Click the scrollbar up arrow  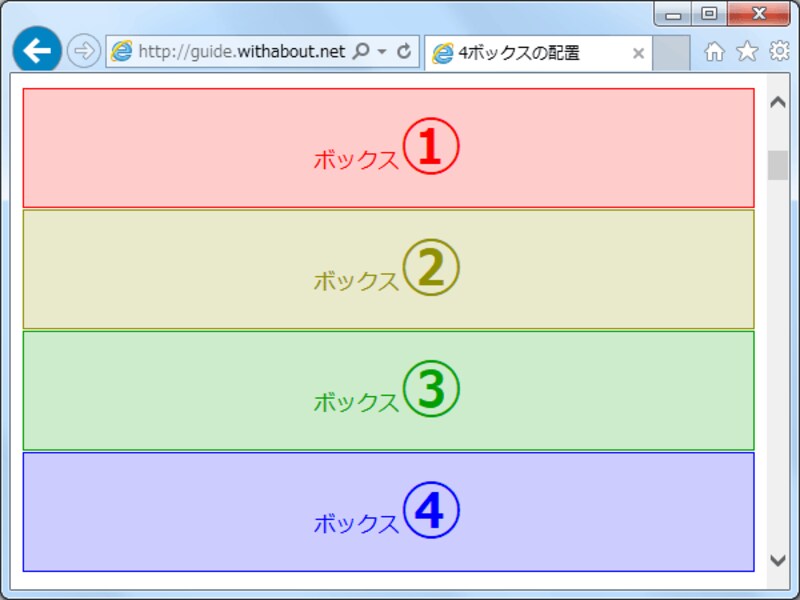[x=778, y=103]
